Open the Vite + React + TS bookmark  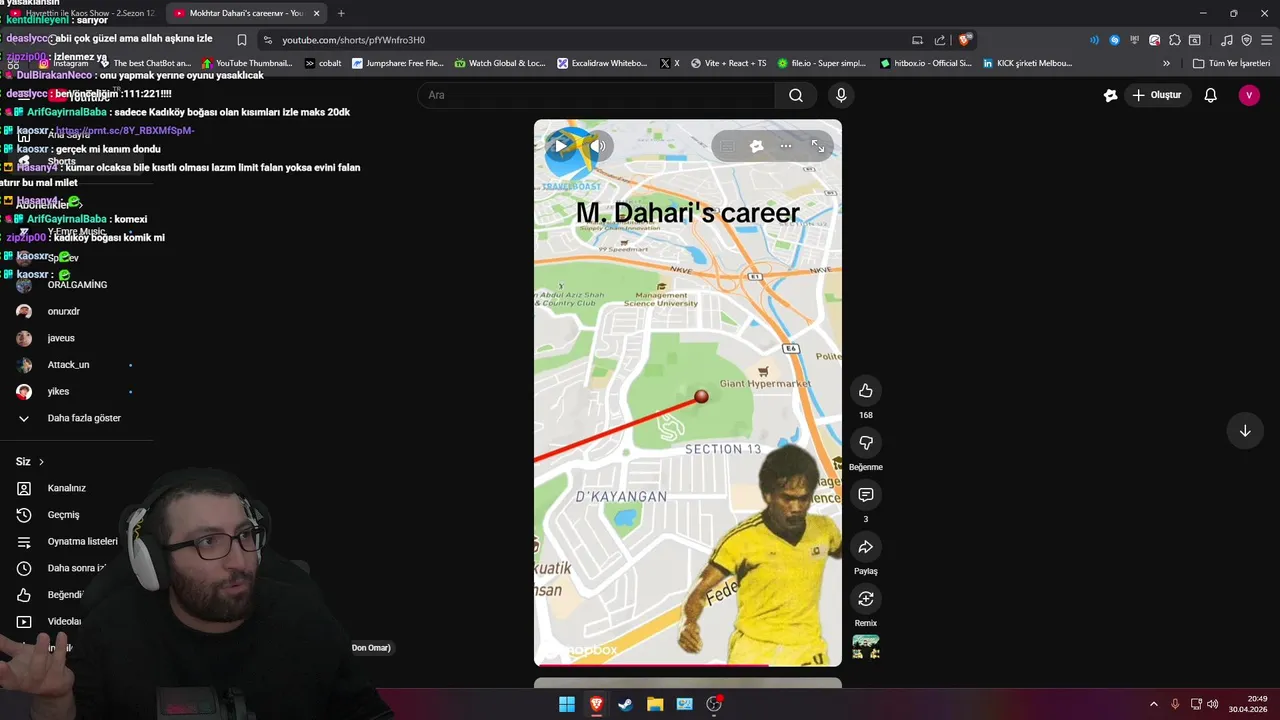727,63
